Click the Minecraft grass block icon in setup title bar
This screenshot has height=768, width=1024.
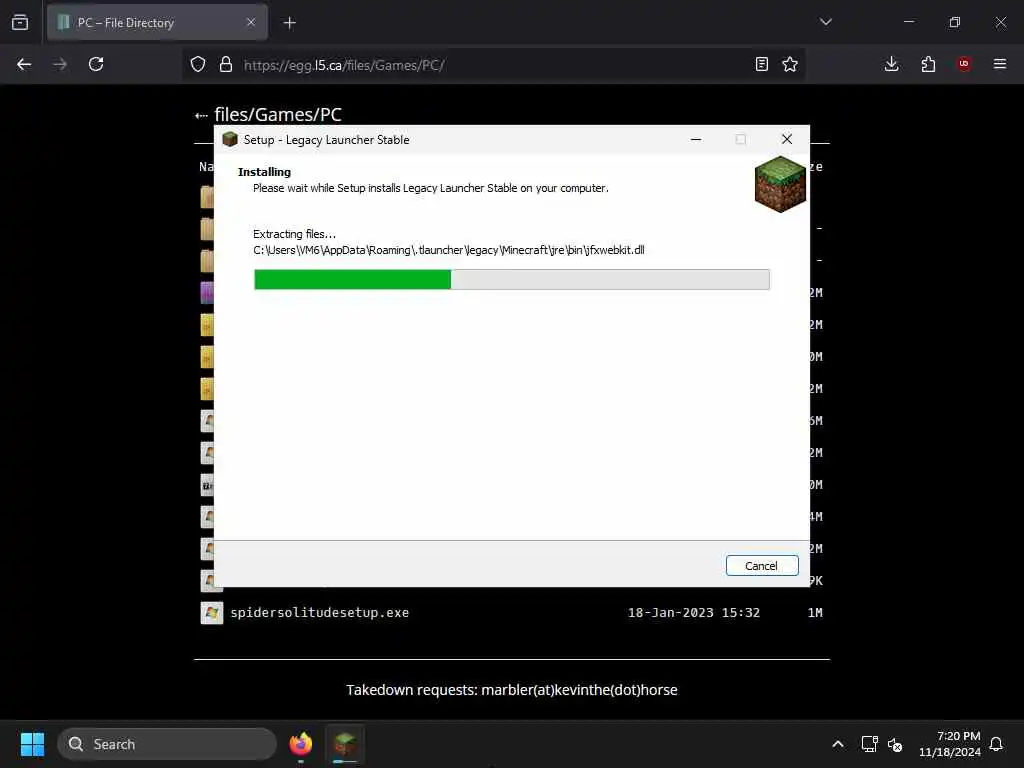230,139
